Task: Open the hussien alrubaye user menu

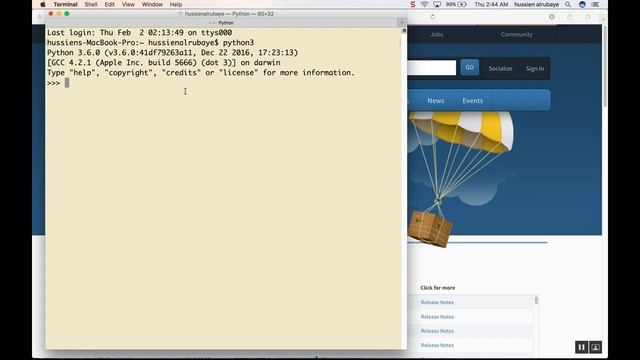Action: click(536, 4)
